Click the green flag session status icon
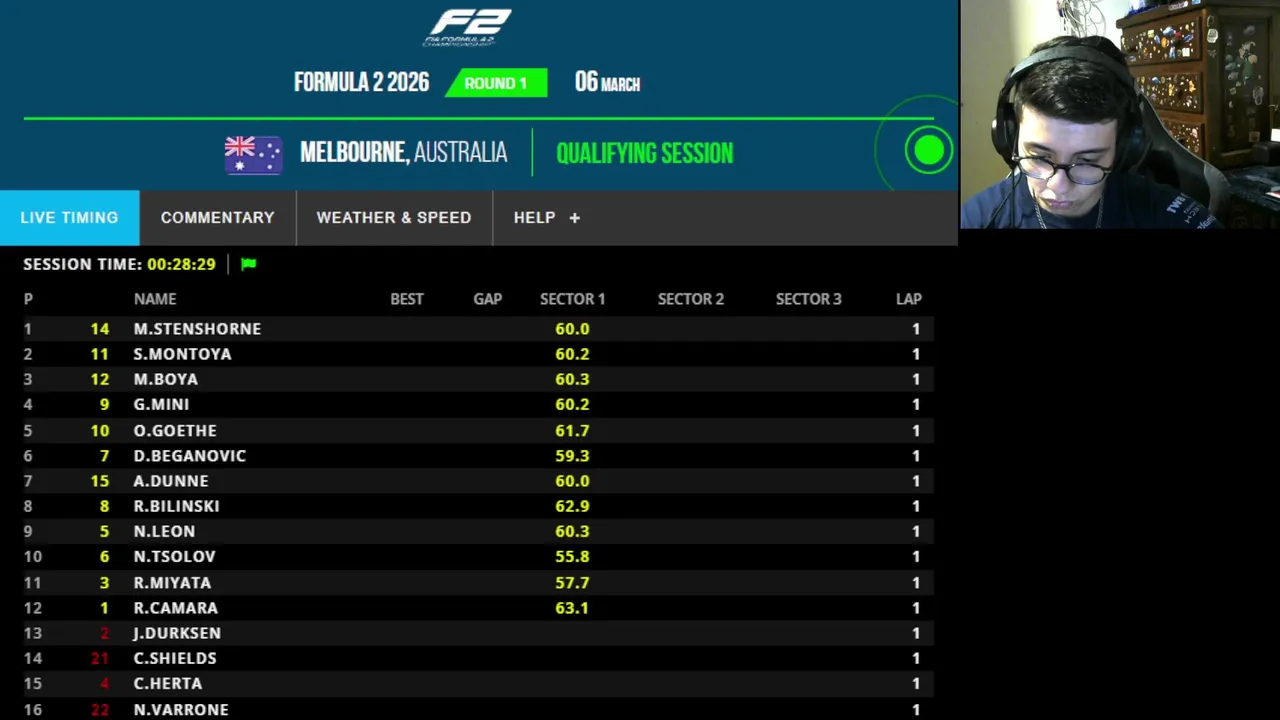The height and width of the screenshot is (720, 1280). tap(249, 264)
